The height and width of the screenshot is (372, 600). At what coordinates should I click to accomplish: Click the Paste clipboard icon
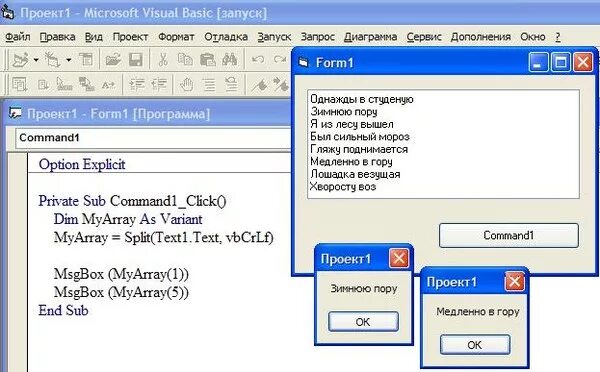[x=208, y=60]
